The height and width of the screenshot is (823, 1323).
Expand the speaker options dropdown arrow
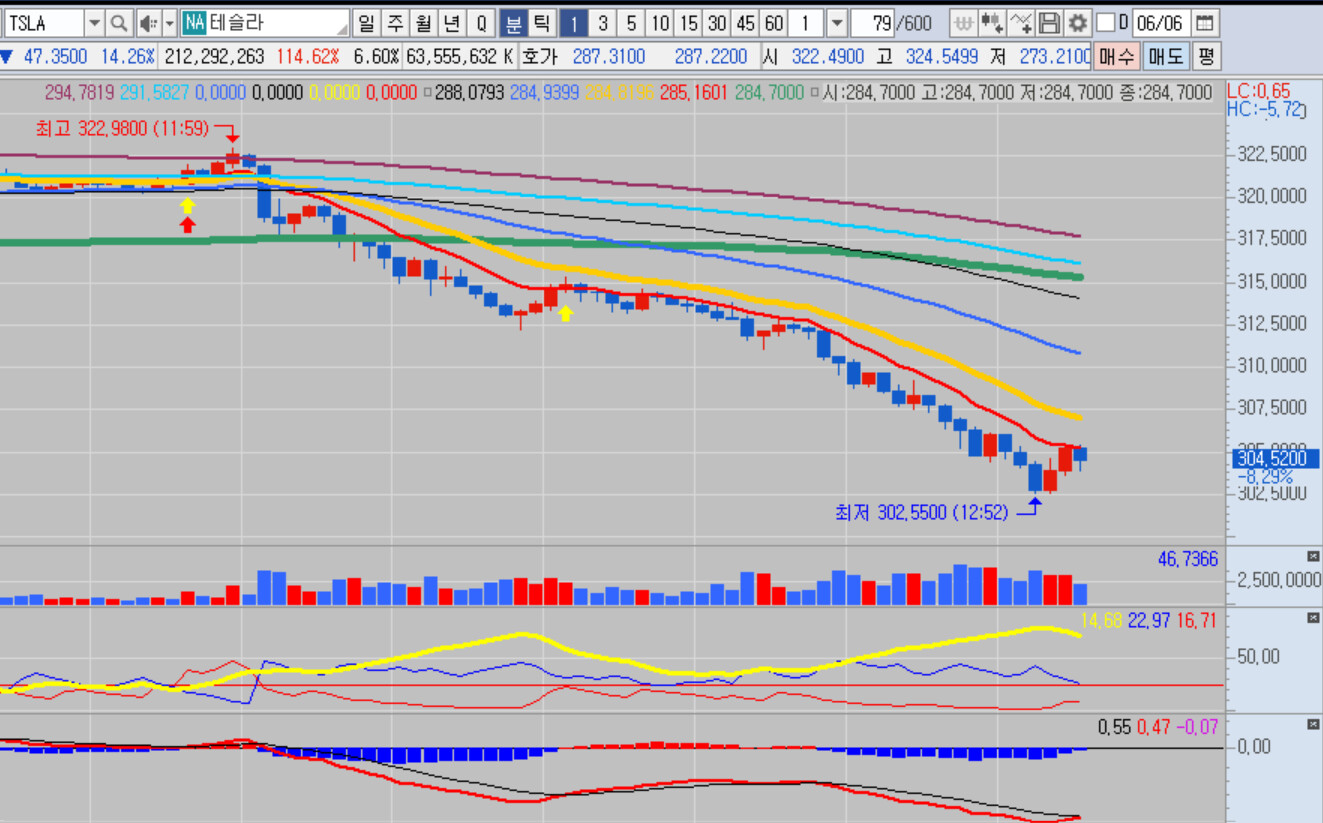pos(169,23)
